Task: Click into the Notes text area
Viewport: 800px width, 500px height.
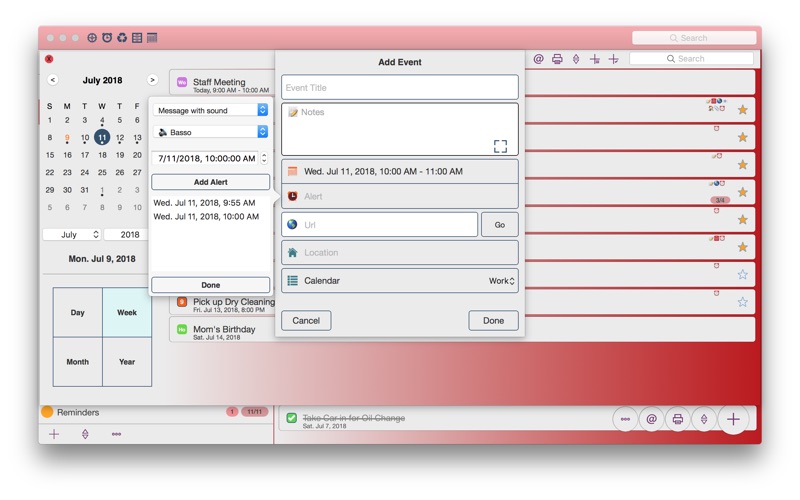Action: [x=399, y=130]
